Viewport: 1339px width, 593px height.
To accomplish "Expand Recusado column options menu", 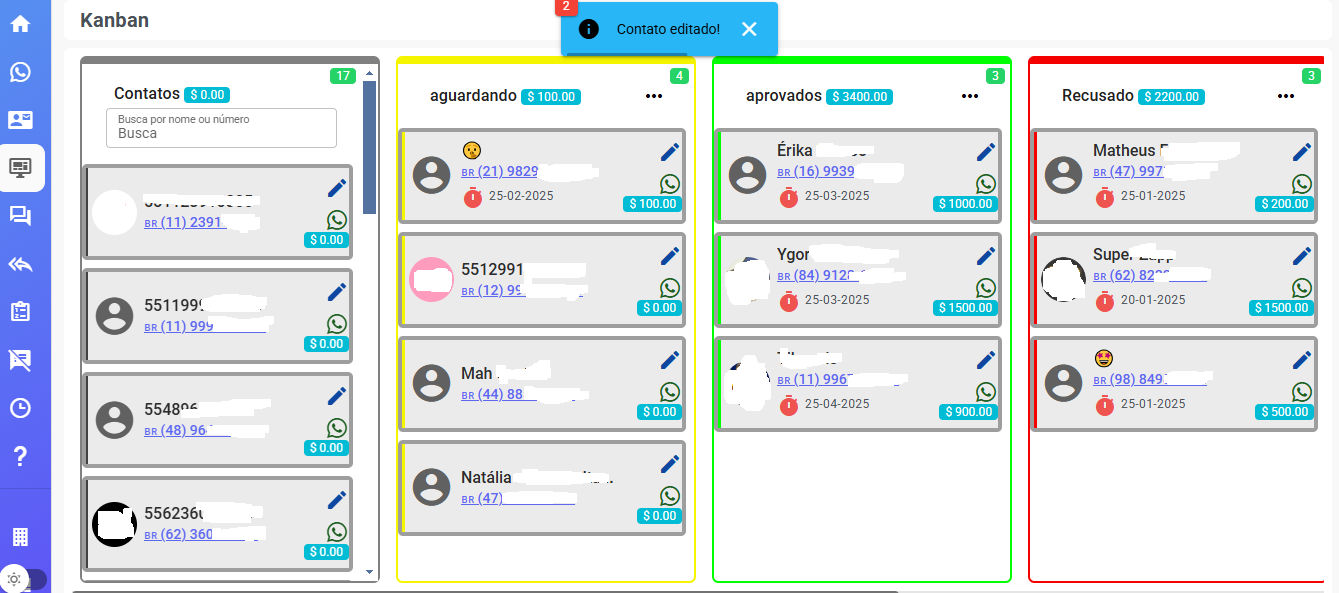I will (x=1286, y=96).
